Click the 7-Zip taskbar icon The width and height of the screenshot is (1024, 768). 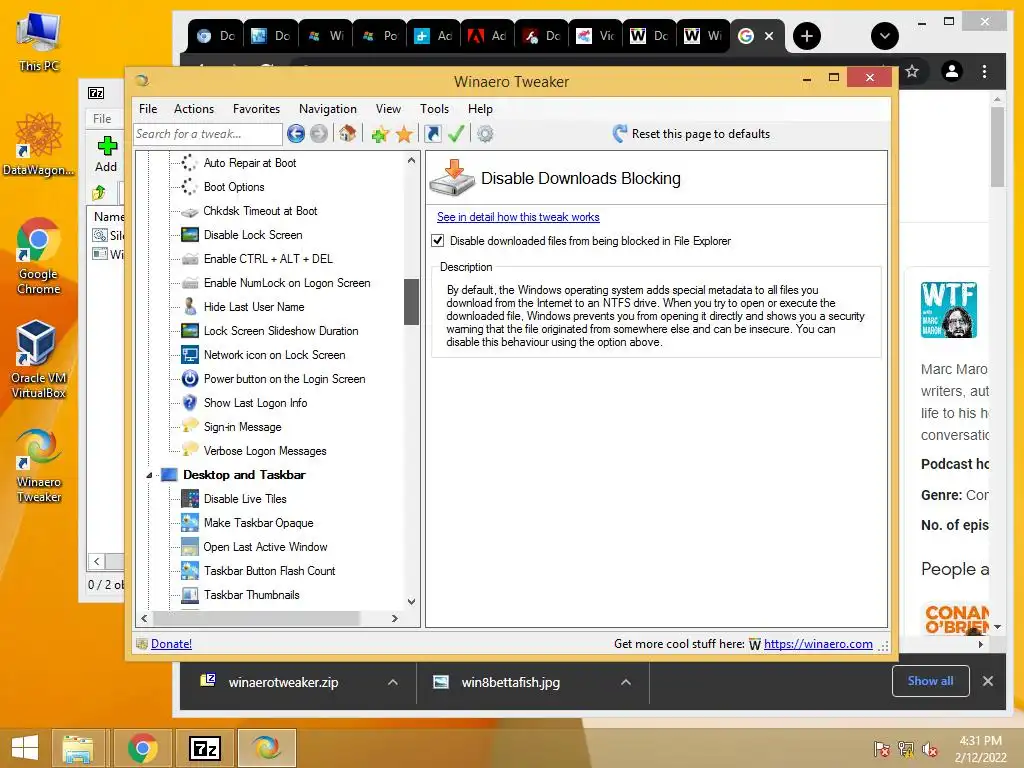point(205,748)
